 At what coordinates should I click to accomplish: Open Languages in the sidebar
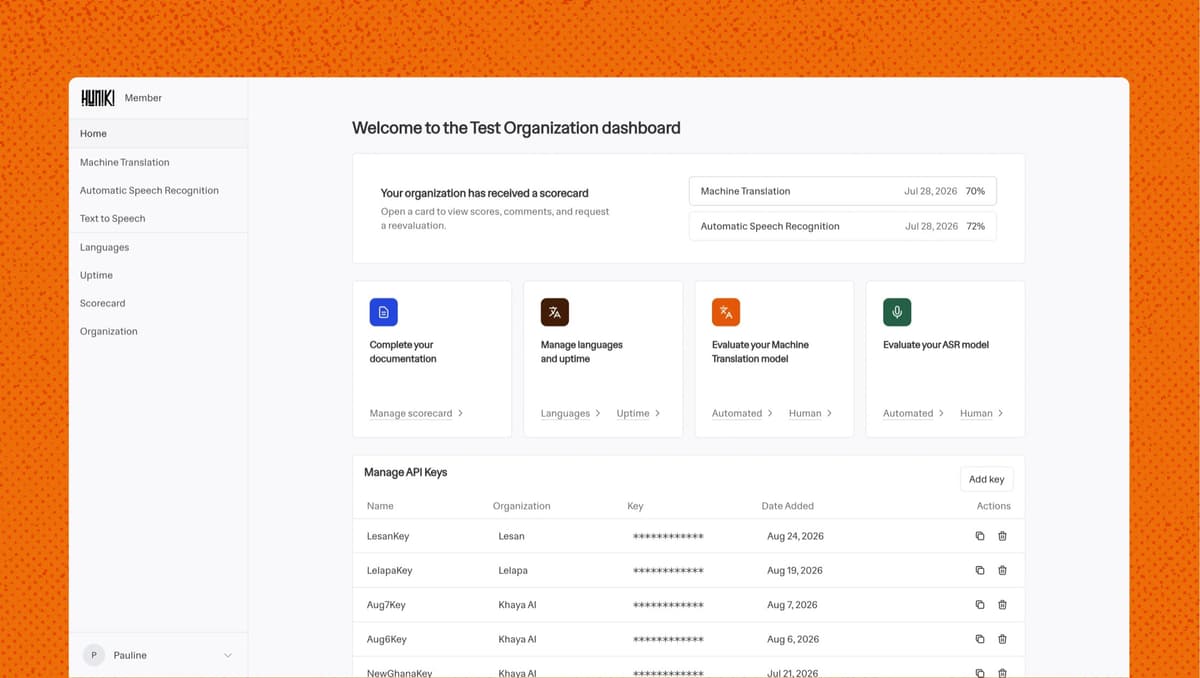(x=158, y=247)
